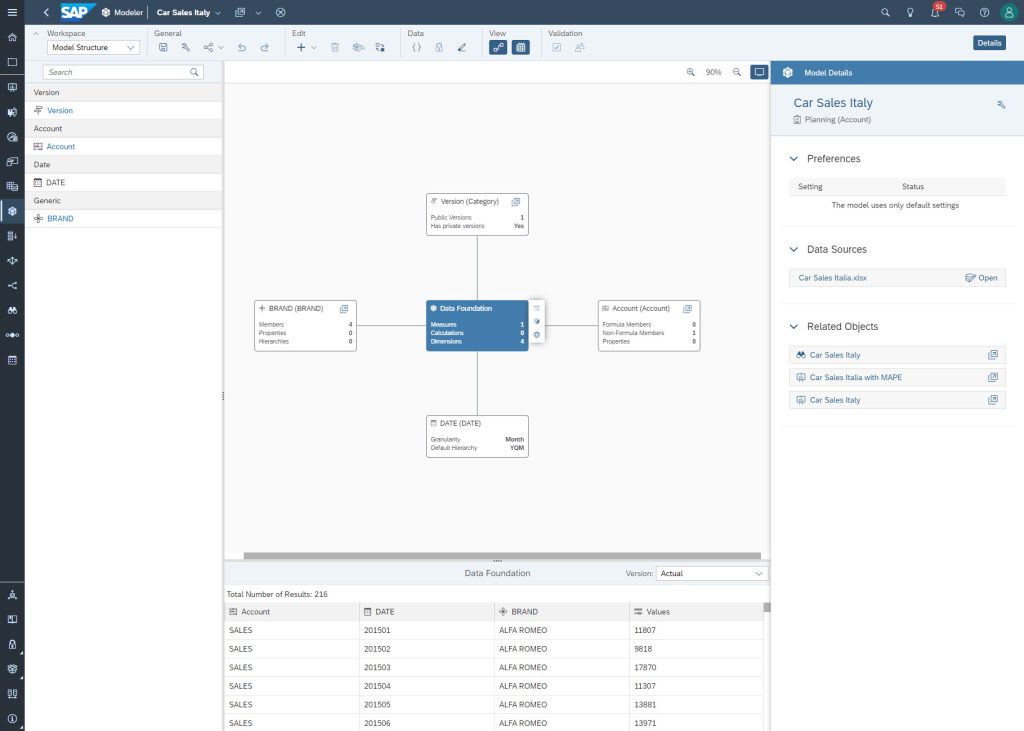1024x731 pixels.
Task: Open related object Car Sales Italia with MAPE
Action: point(897,378)
